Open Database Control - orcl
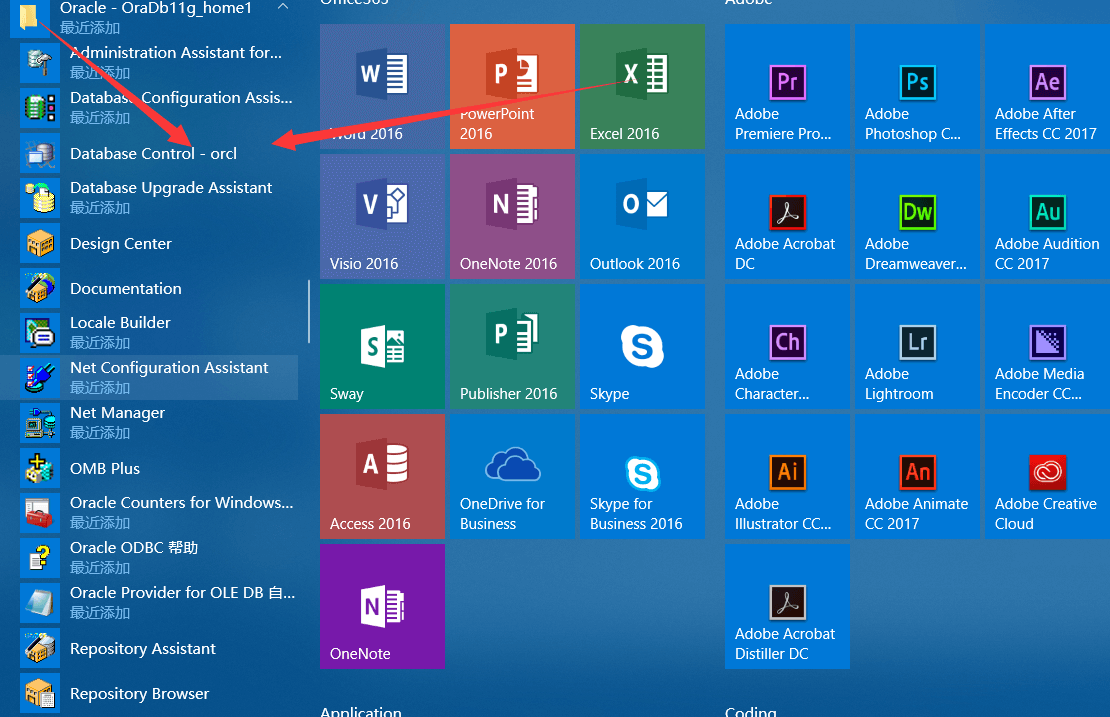The image size is (1110, 717). (149, 153)
